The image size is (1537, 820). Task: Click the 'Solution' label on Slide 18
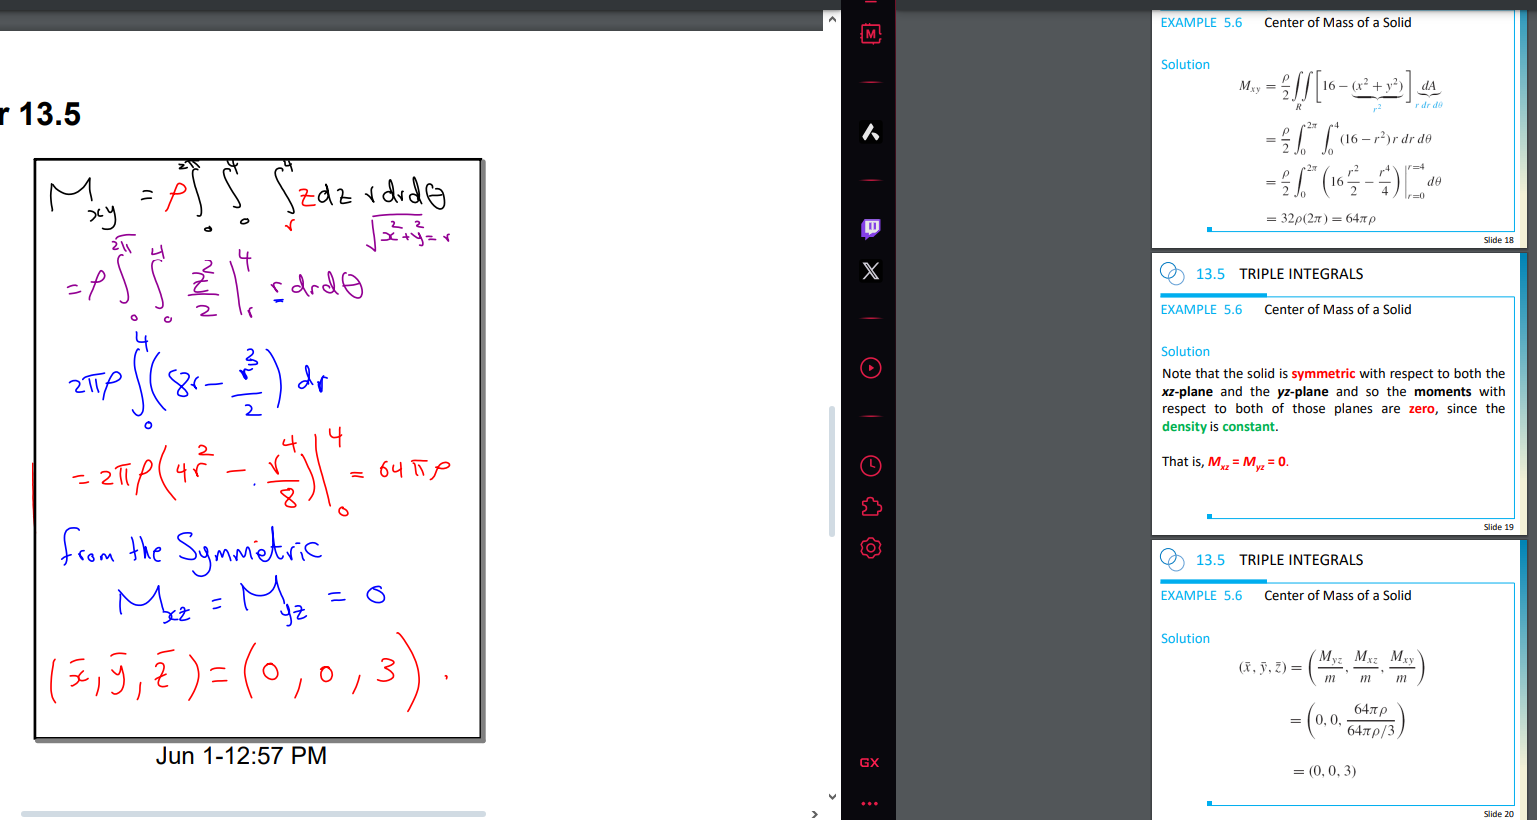(x=1185, y=64)
